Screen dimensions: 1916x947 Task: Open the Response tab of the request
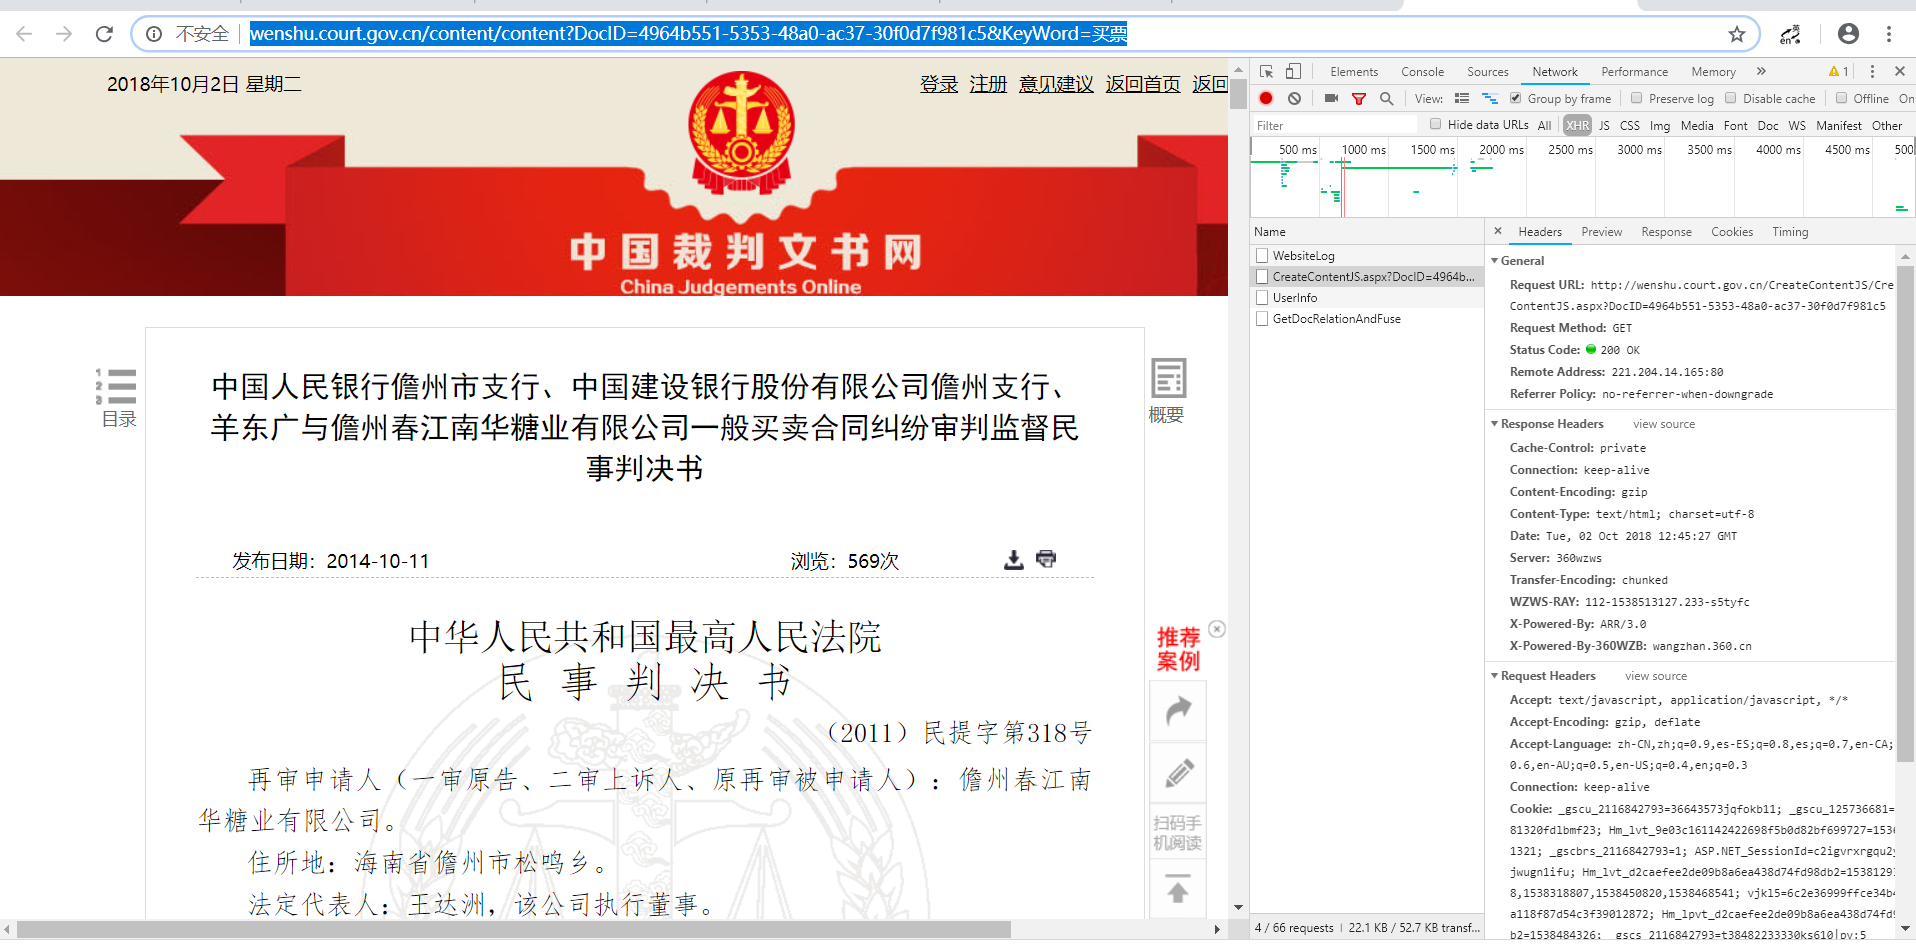pyautogui.click(x=1666, y=232)
